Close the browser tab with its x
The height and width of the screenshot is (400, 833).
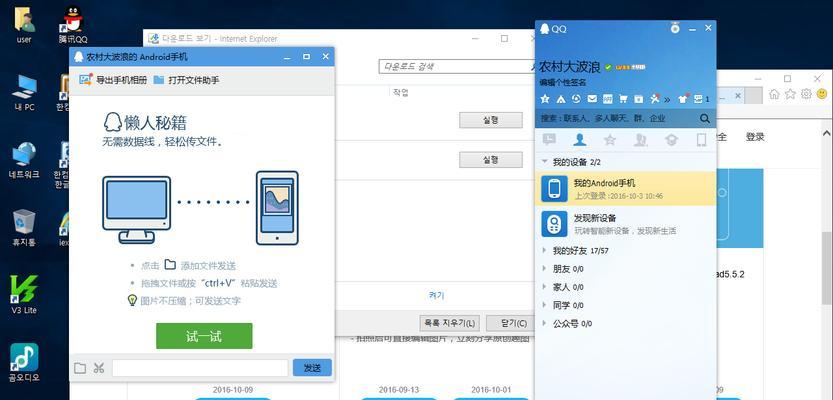coord(738,96)
